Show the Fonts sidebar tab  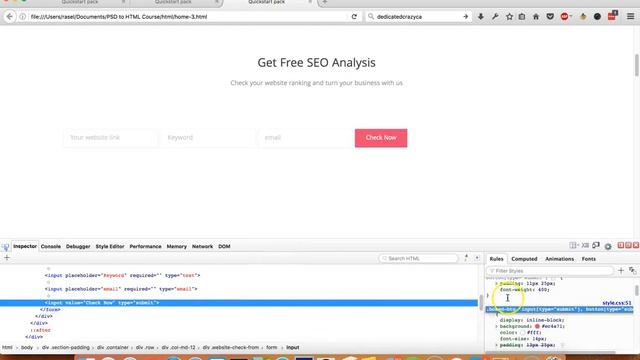click(589, 259)
